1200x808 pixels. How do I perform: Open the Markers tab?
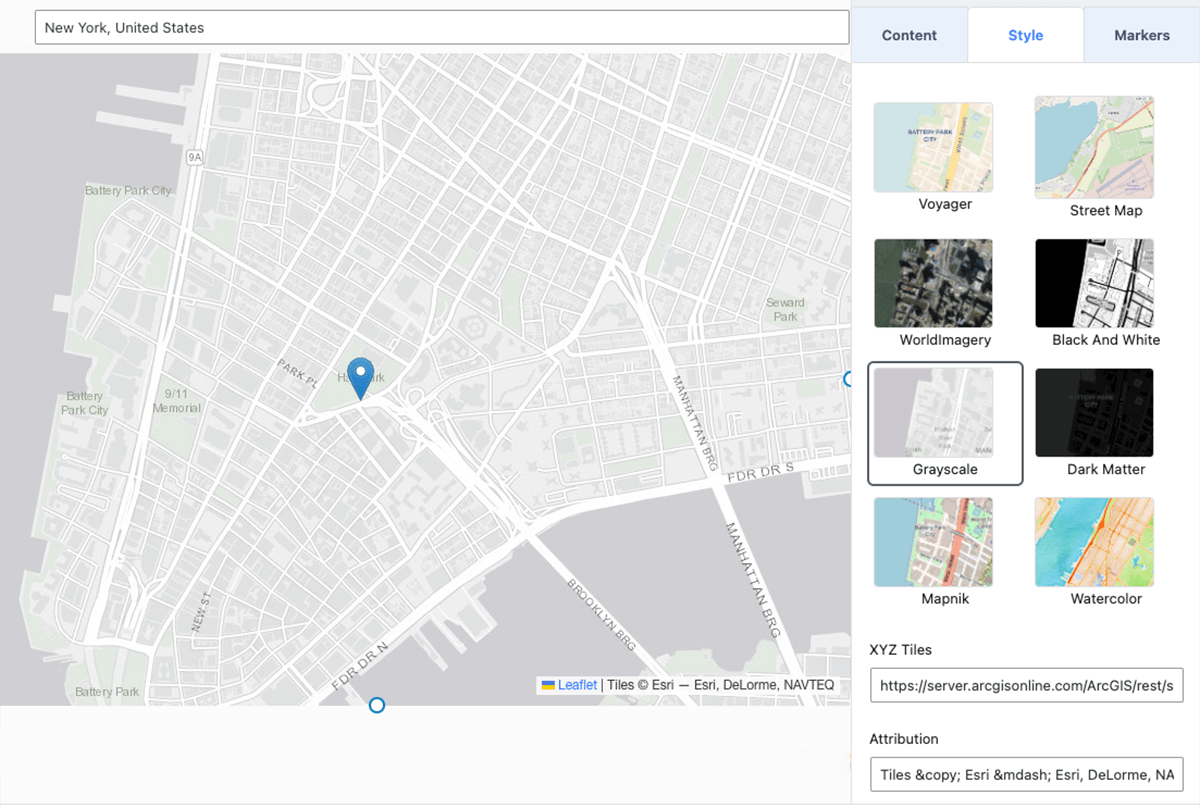(1141, 35)
